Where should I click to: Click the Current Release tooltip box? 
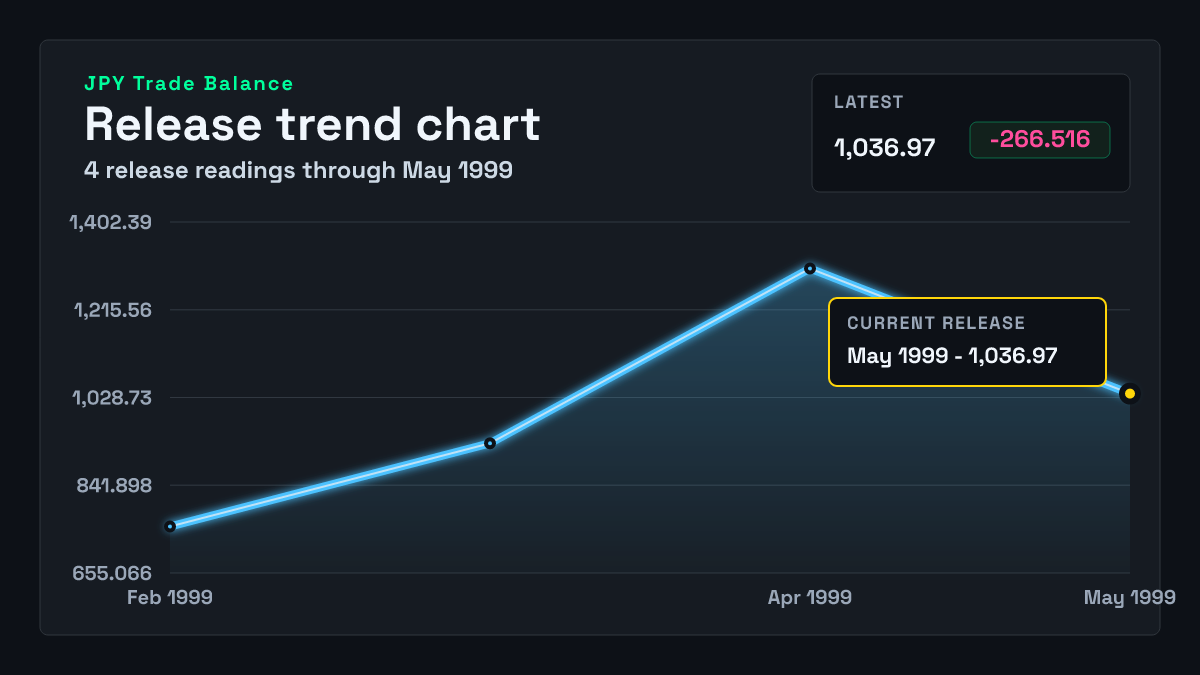(967, 342)
